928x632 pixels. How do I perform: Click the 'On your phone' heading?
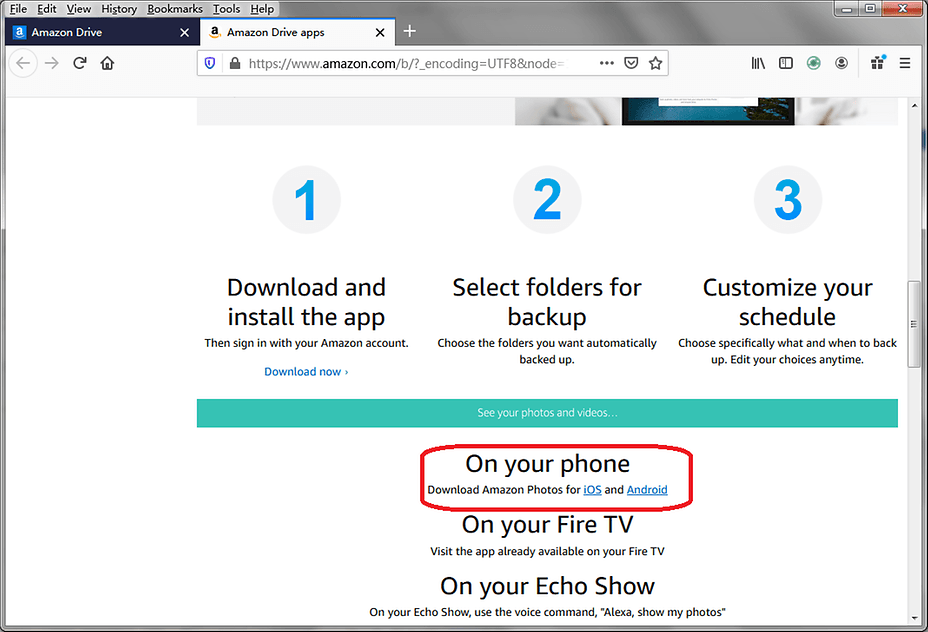tap(547, 464)
